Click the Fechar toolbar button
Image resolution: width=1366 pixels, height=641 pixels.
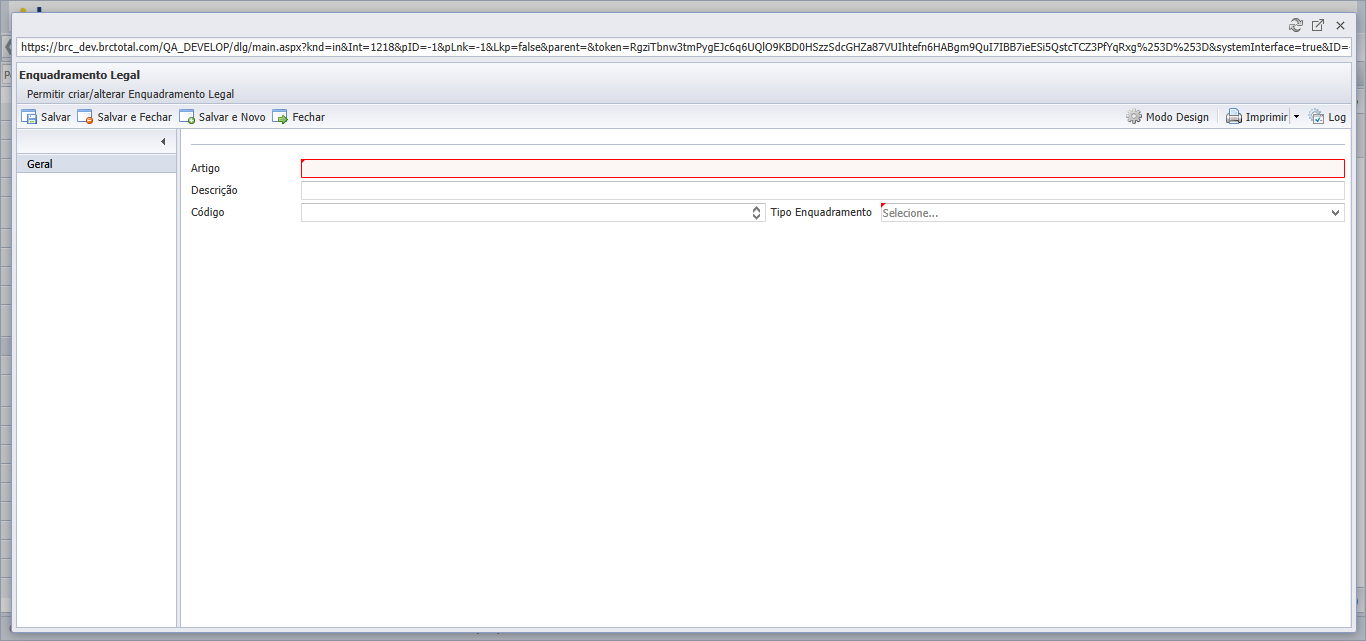[298, 117]
